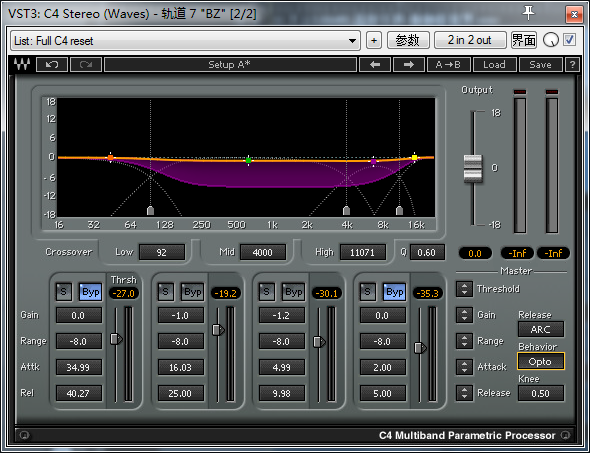Click band 1 Attk field 34.99
Image resolution: width=590 pixels, height=453 pixels.
pyautogui.click(x=79, y=367)
